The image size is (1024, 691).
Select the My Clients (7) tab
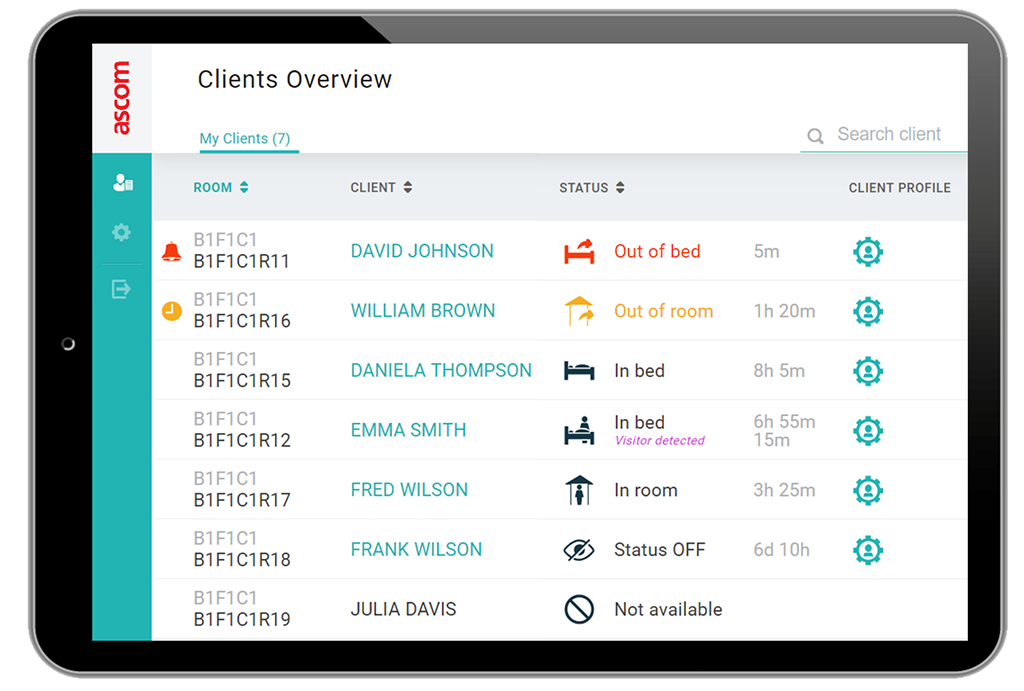245,139
